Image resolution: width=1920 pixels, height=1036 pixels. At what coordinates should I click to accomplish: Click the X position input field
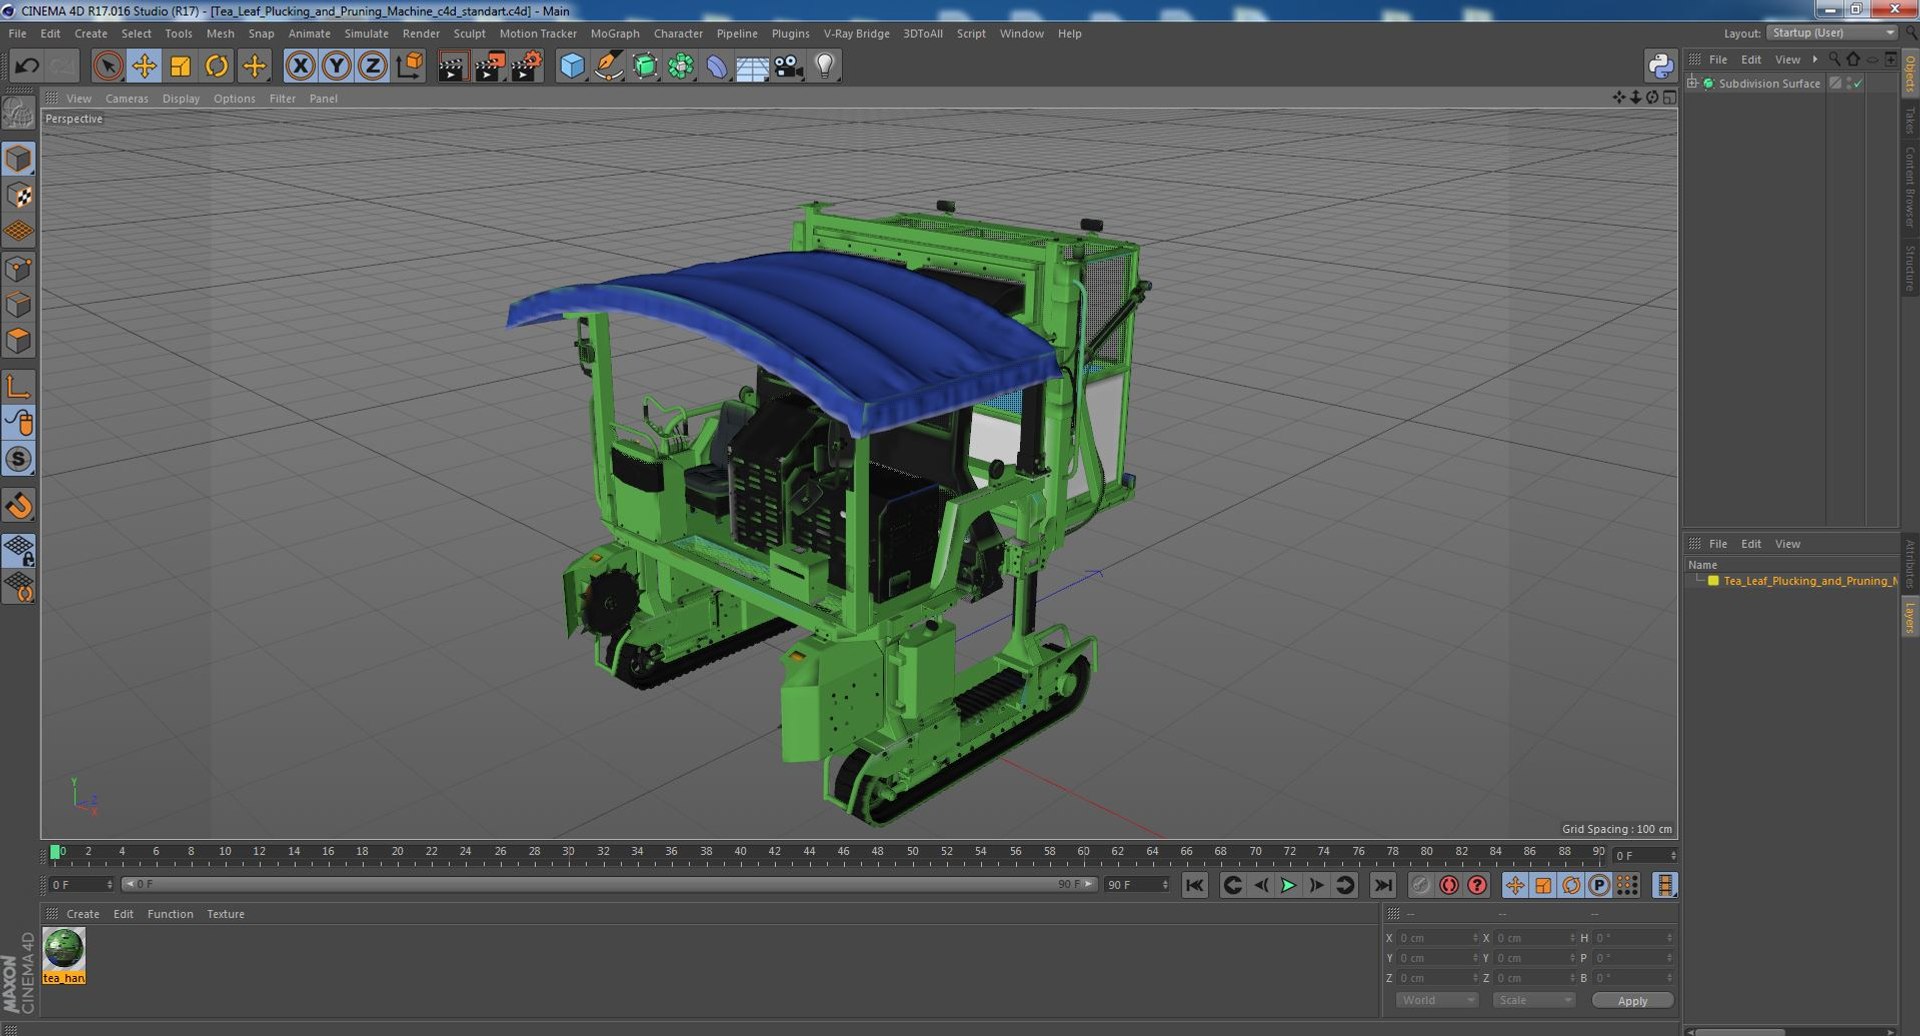pyautogui.click(x=1437, y=938)
